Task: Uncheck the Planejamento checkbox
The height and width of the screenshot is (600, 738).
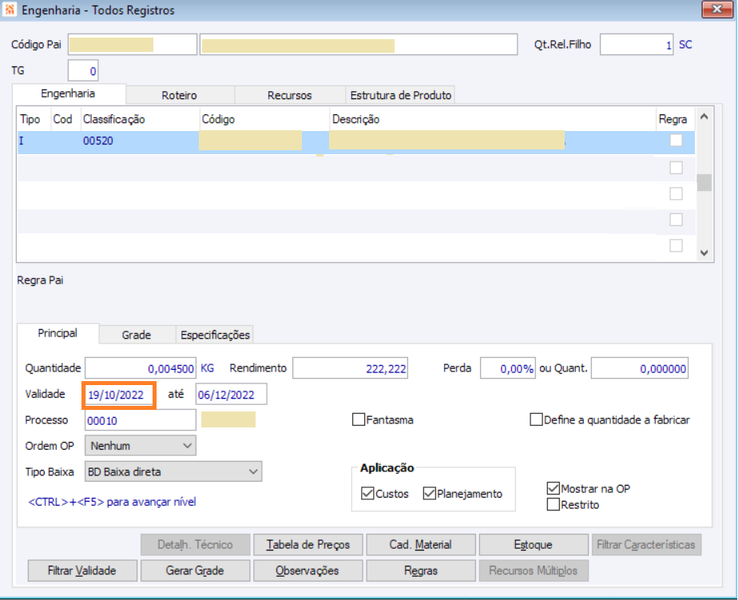Action: coord(429,493)
